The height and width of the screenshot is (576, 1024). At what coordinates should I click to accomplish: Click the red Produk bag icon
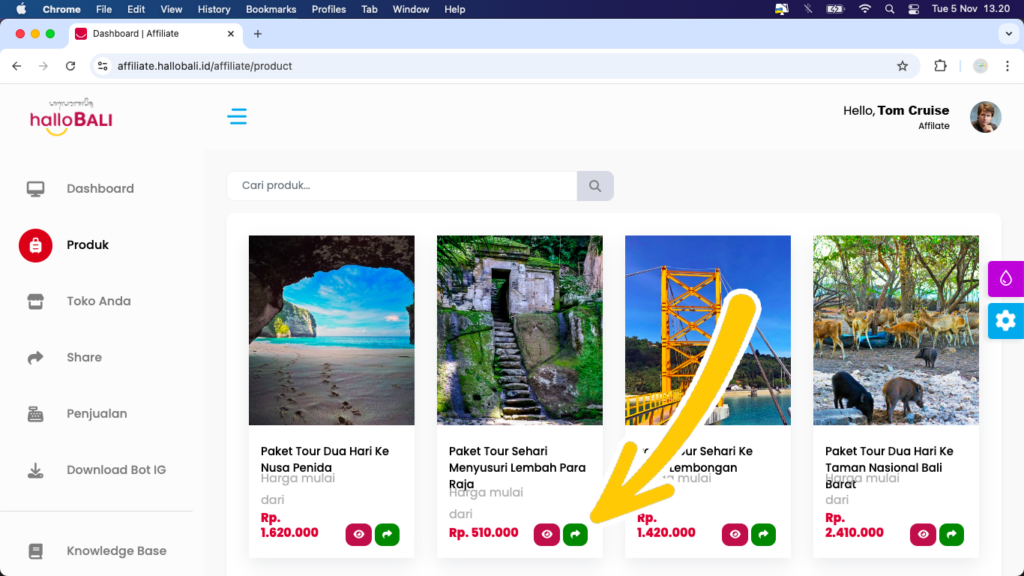(35, 246)
